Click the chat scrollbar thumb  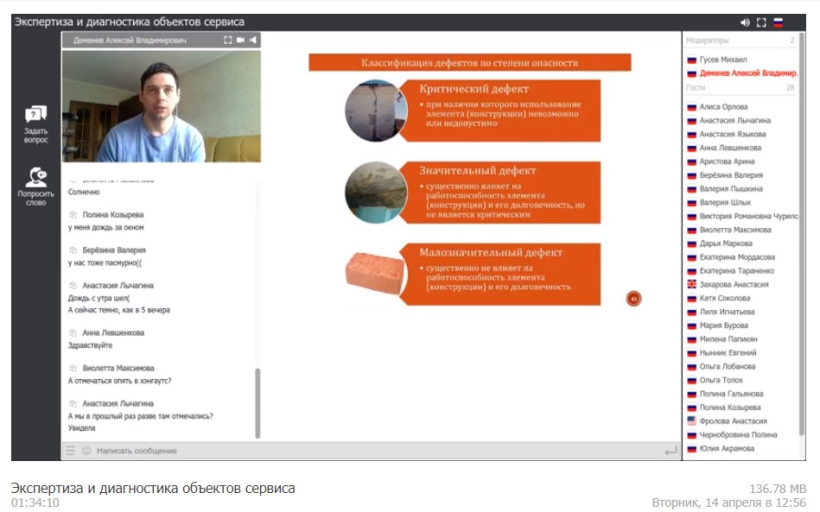pos(257,403)
